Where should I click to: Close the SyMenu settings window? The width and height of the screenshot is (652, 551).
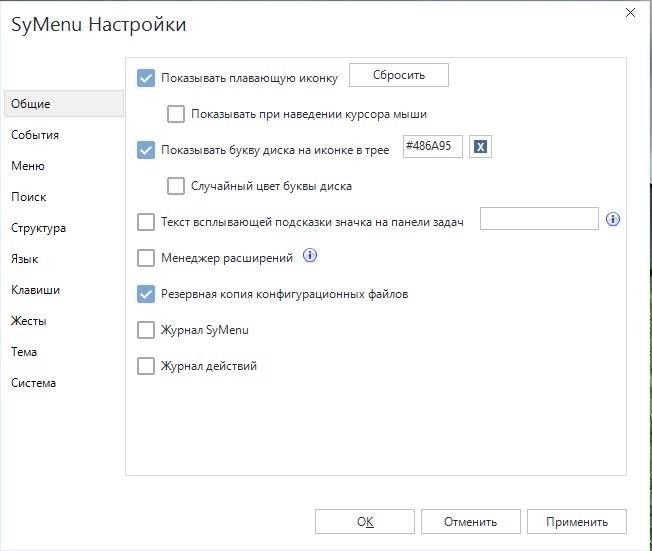click(630, 13)
